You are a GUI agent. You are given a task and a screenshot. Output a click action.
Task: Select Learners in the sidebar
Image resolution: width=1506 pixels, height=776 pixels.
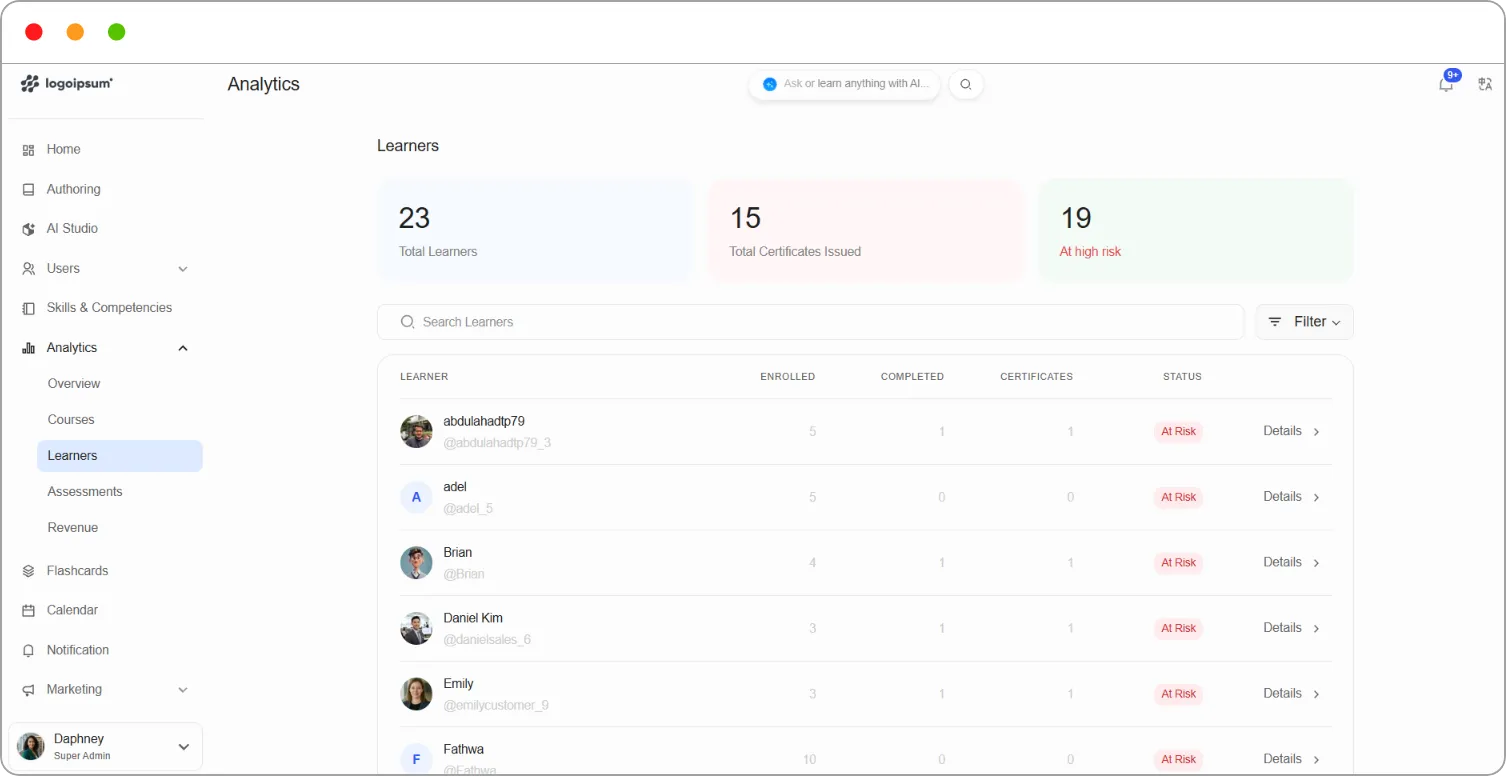coord(120,456)
